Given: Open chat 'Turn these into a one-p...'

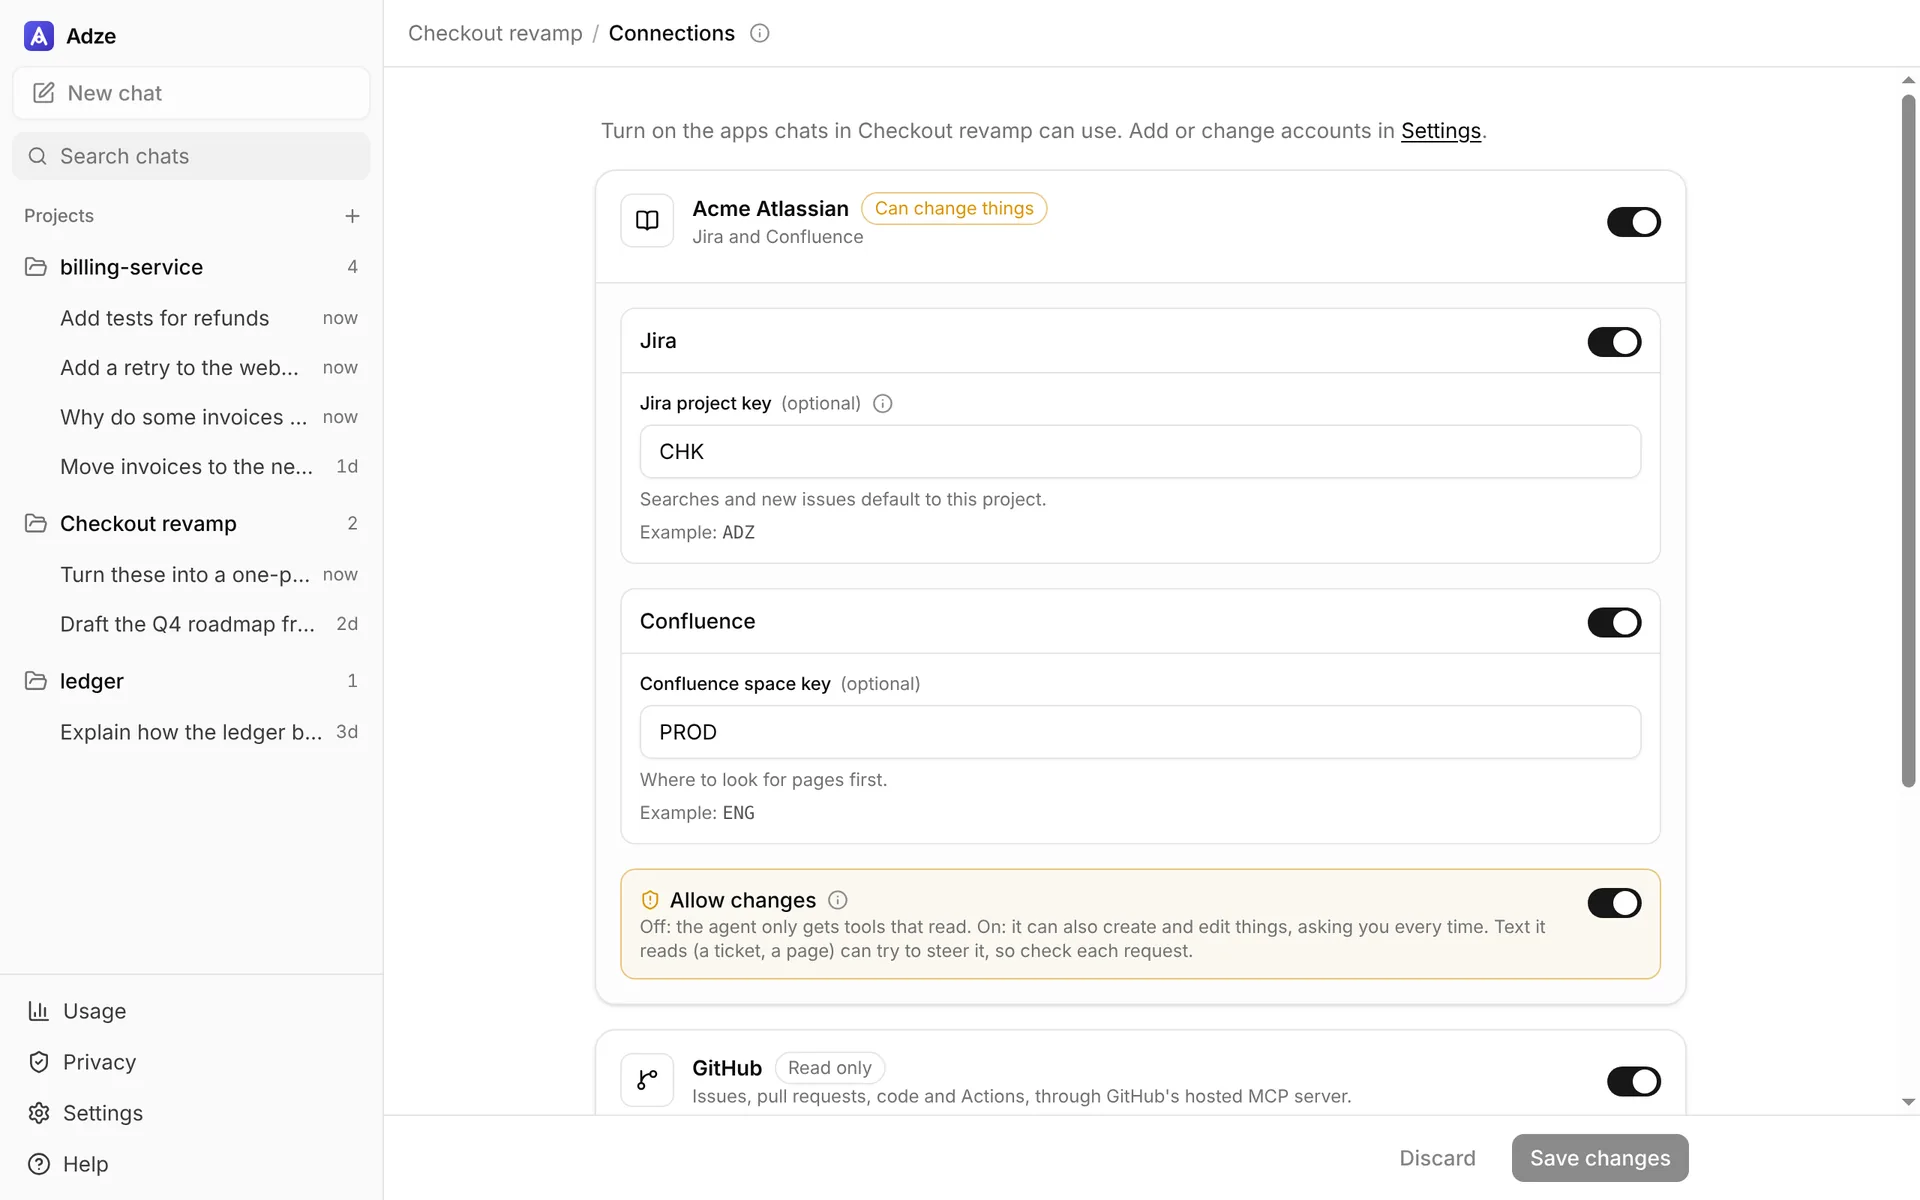Looking at the screenshot, I should coord(191,575).
